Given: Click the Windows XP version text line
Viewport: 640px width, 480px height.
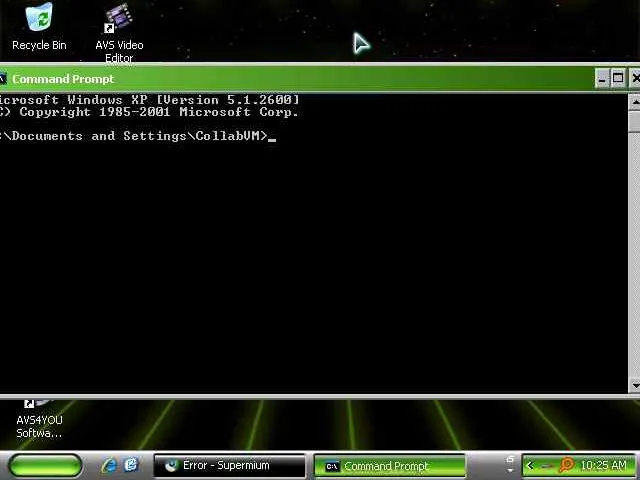Looking at the screenshot, I should [x=149, y=100].
